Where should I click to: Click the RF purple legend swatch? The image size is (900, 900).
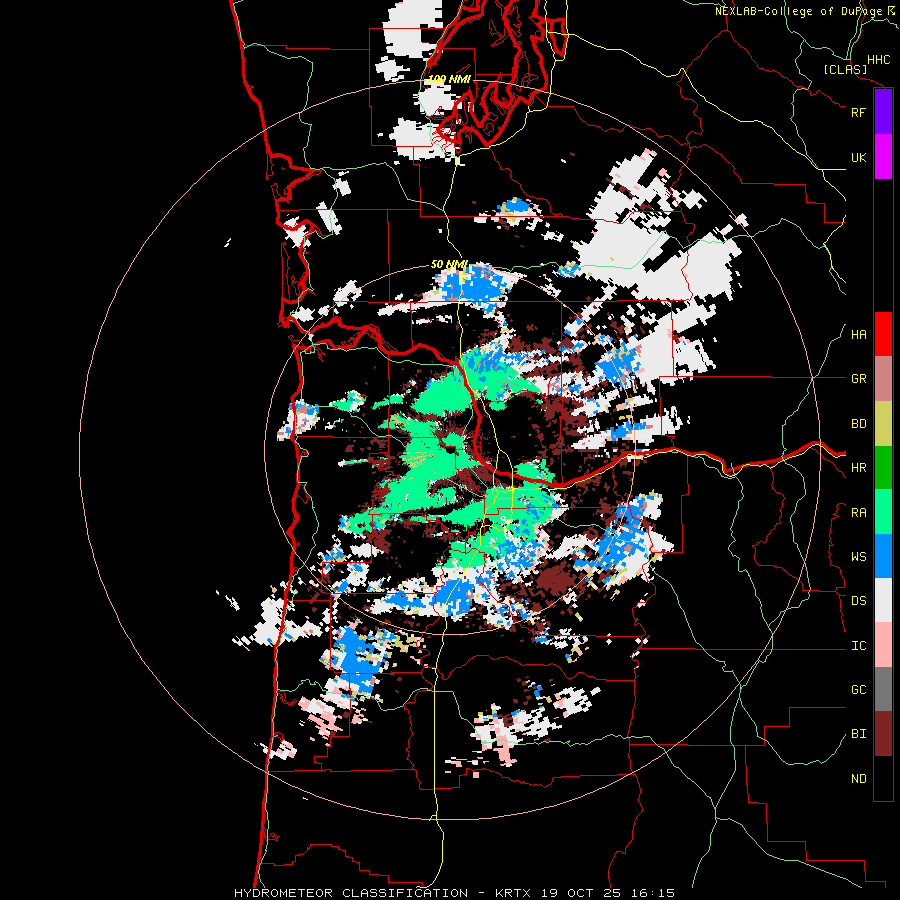(883, 112)
